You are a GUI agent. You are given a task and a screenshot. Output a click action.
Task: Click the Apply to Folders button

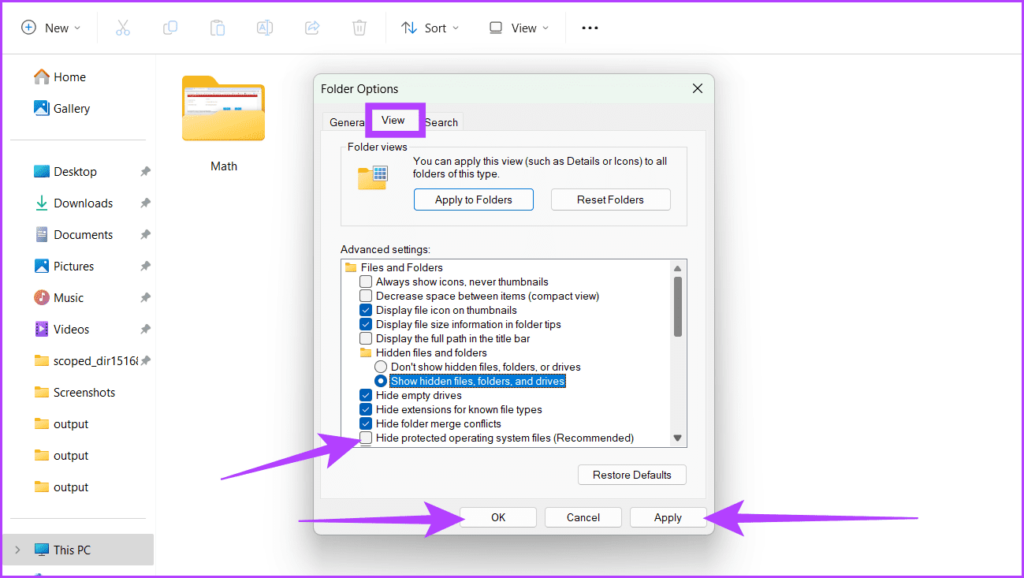click(x=473, y=199)
